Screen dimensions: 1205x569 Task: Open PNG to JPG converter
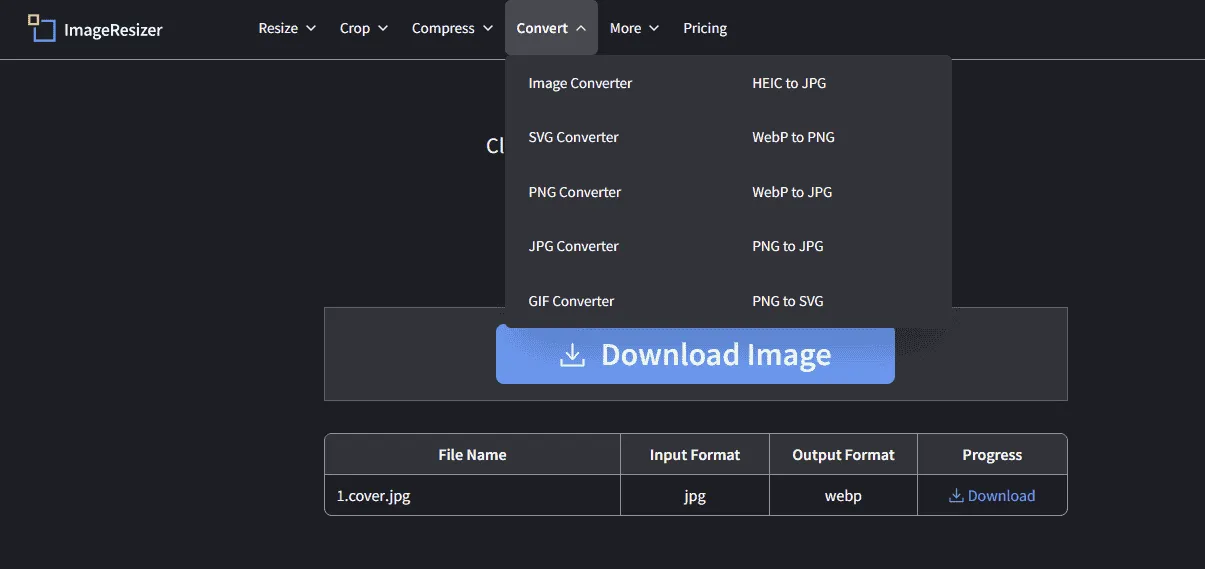point(788,246)
